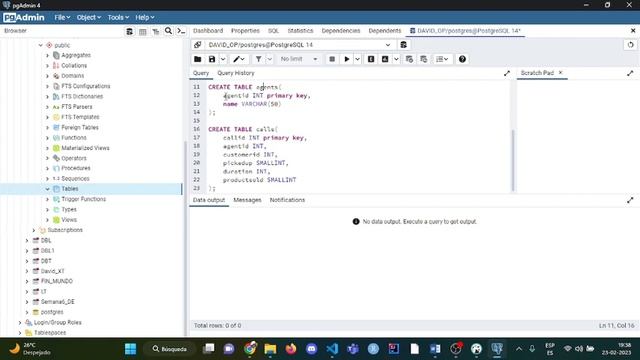Launch the PSQL tool terminal icon

point(181,31)
